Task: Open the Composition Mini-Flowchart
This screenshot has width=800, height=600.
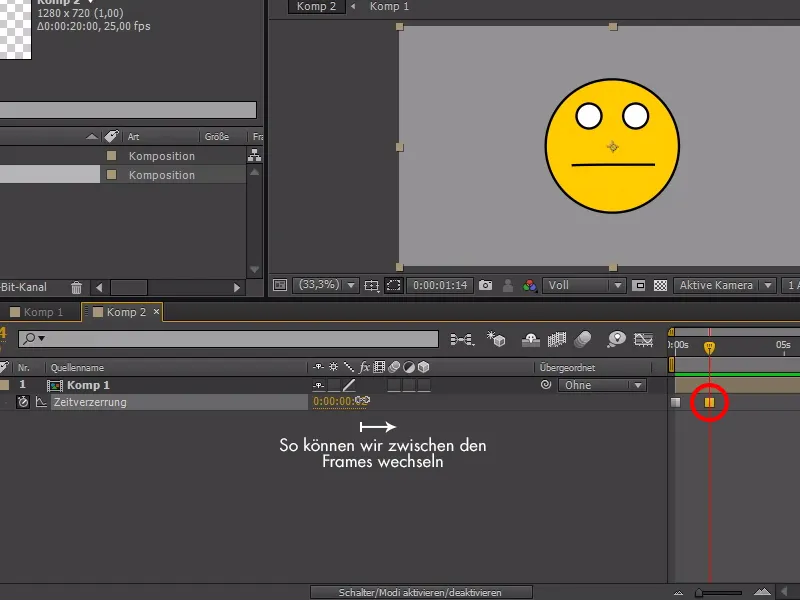Action: 460,338
